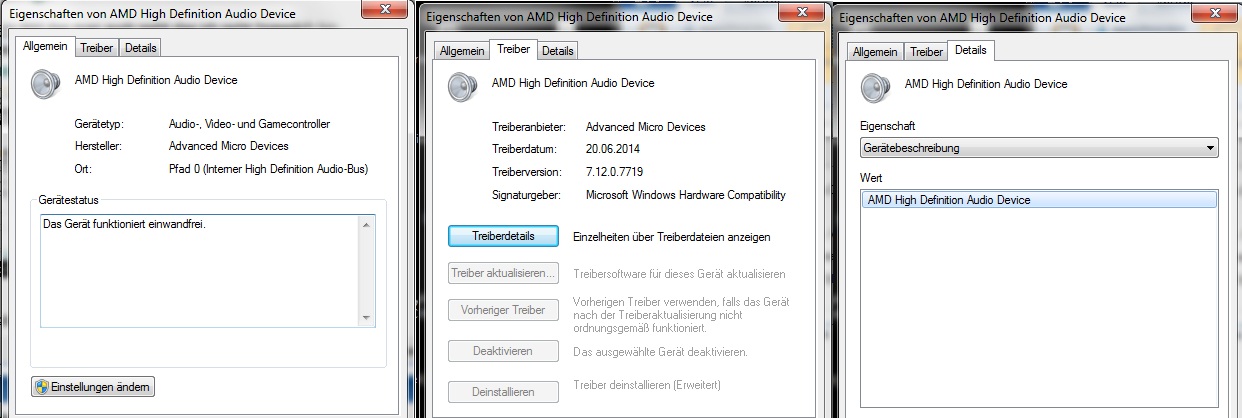Click Treiber aktualisieren button
The image size is (1242, 418).
pyautogui.click(x=503, y=273)
